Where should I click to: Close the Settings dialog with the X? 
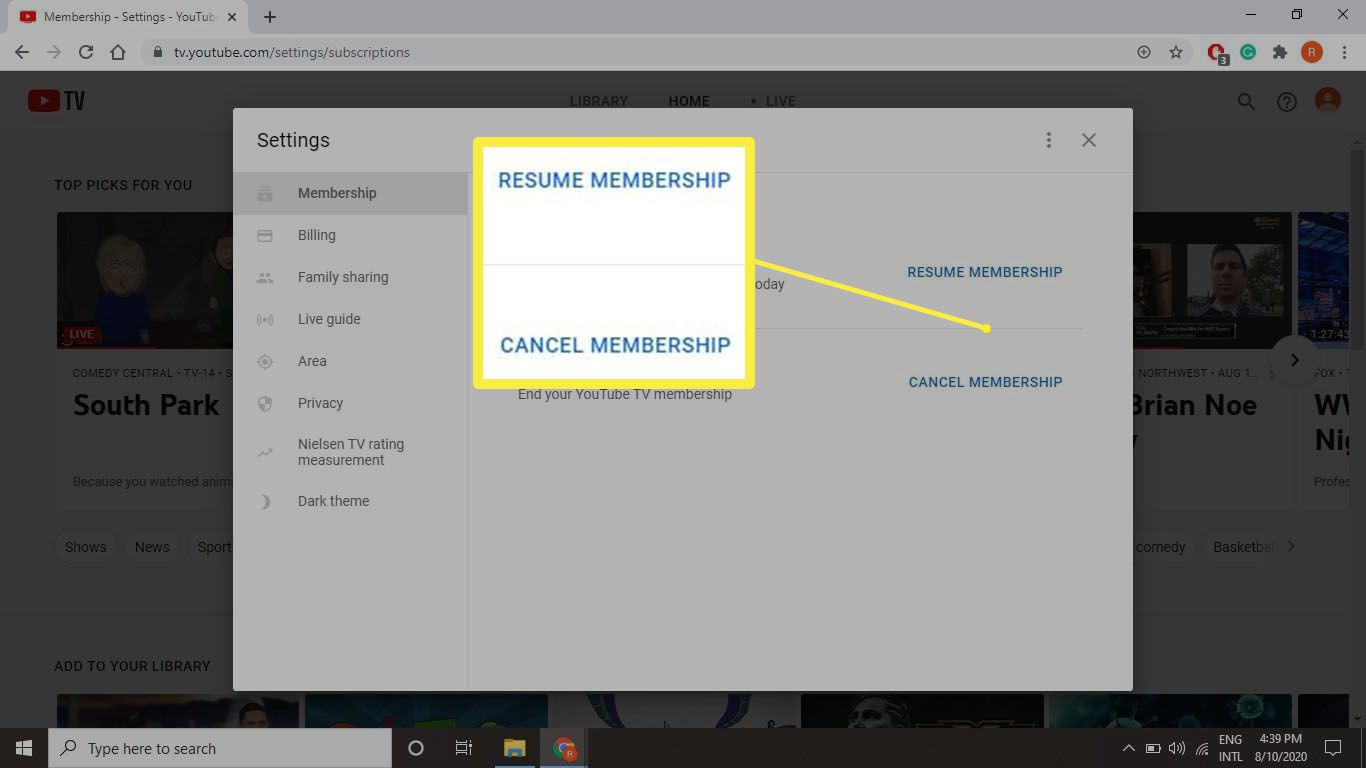1089,140
